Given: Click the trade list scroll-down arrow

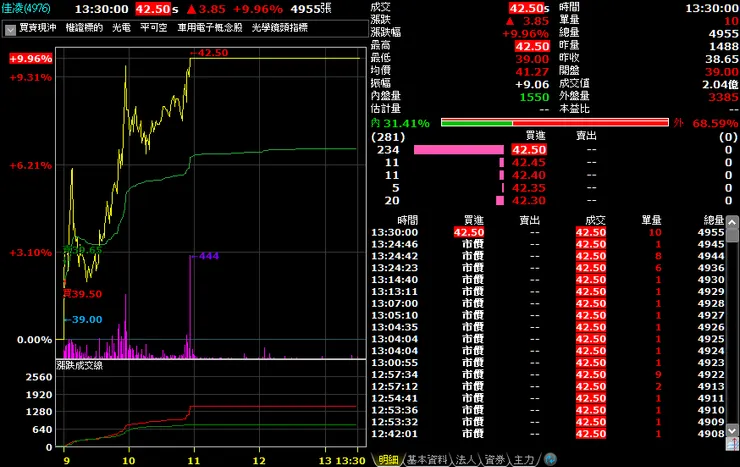Looking at the screenshot, I should click(x=732, y=430).
